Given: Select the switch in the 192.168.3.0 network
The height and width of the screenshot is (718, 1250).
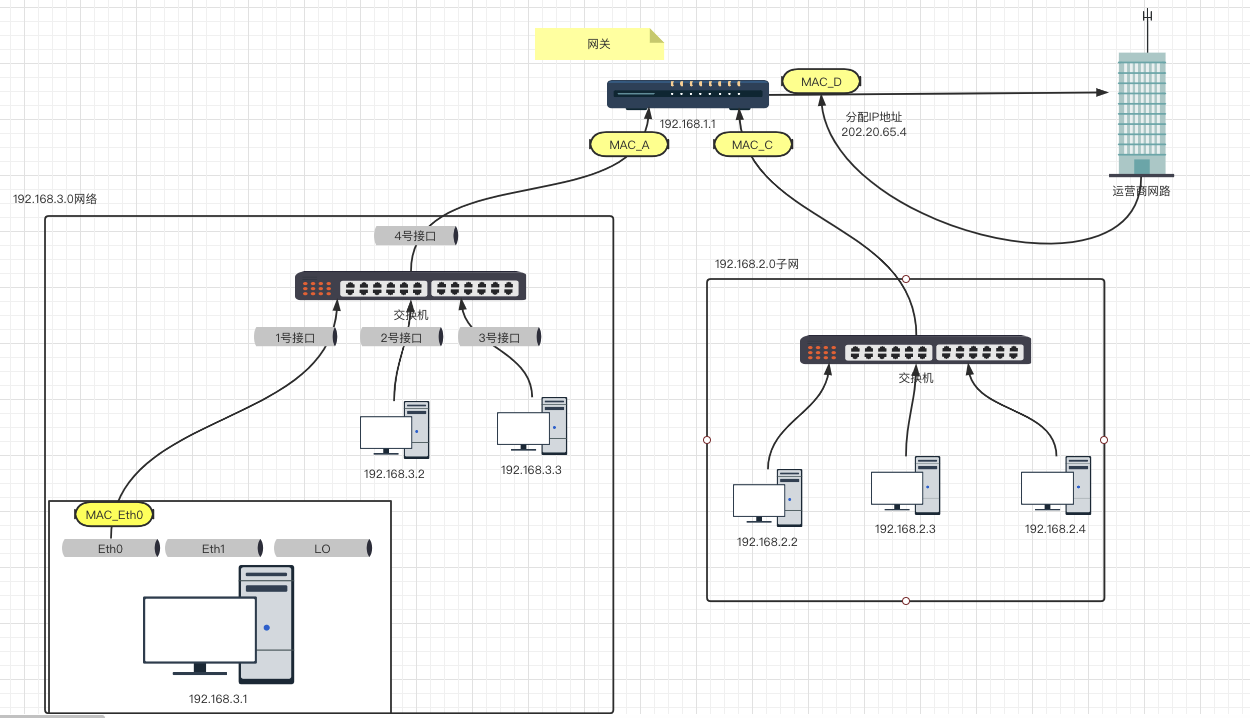Looking at the screenshot, I should pyautogui.click(x=410, y=287).
